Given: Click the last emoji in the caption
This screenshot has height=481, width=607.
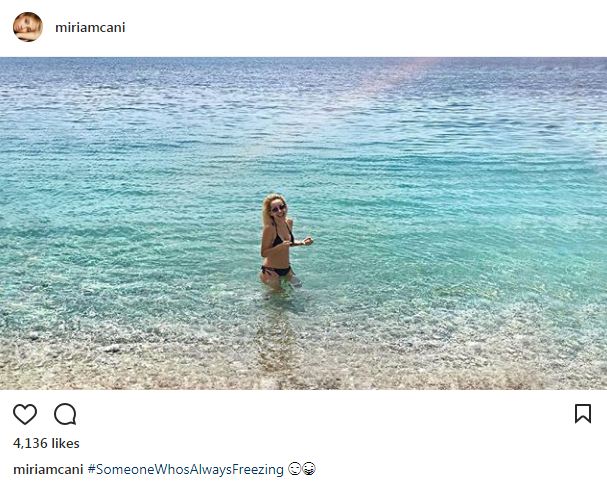Looking at the screenshot, I should click(x=309, y=469).
